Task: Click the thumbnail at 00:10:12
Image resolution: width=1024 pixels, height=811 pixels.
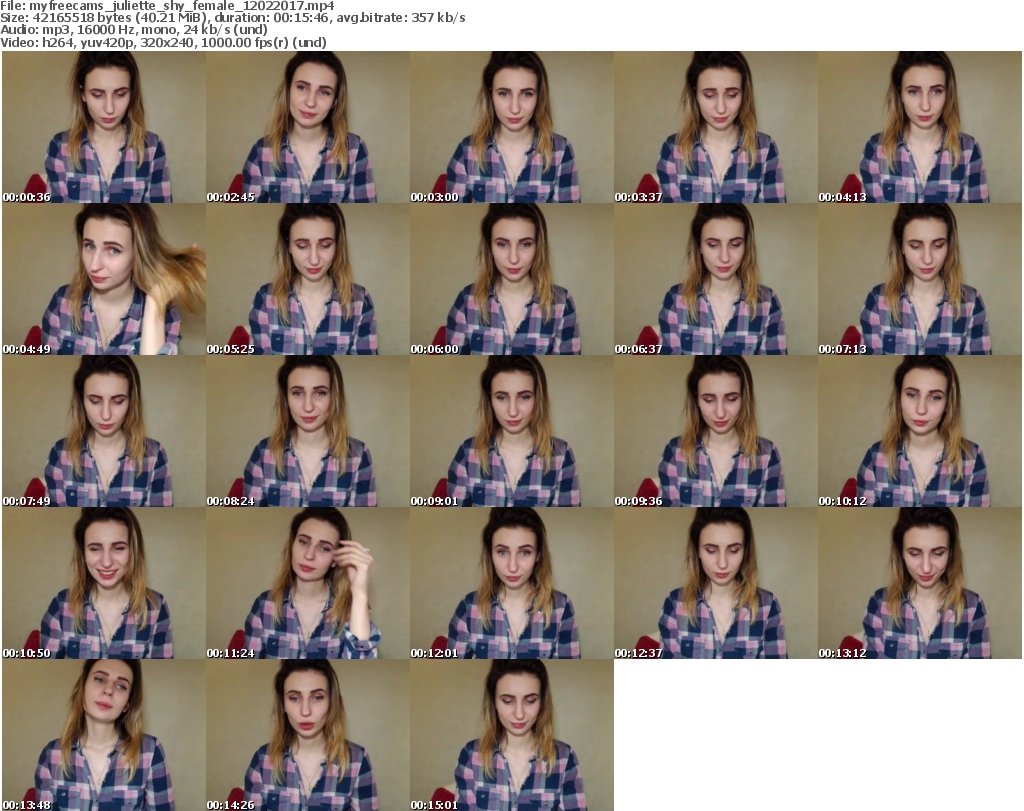Action: point(920,431)
